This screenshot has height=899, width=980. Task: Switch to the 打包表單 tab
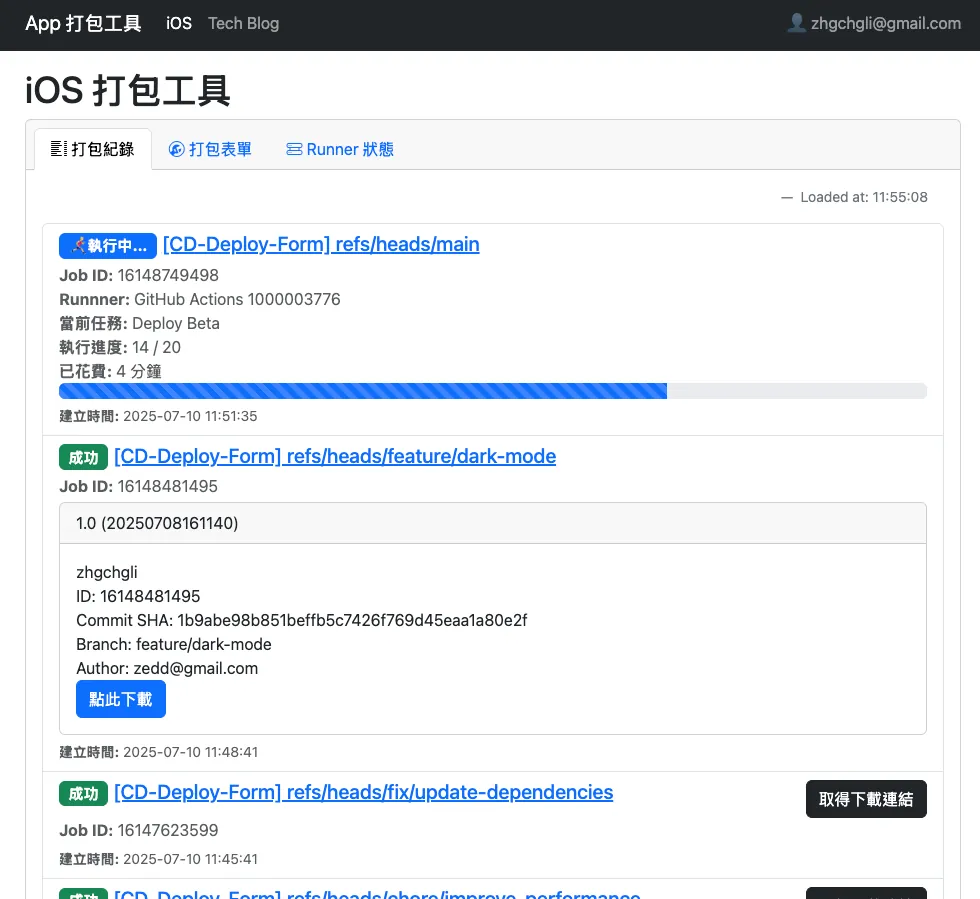point(210,150)
